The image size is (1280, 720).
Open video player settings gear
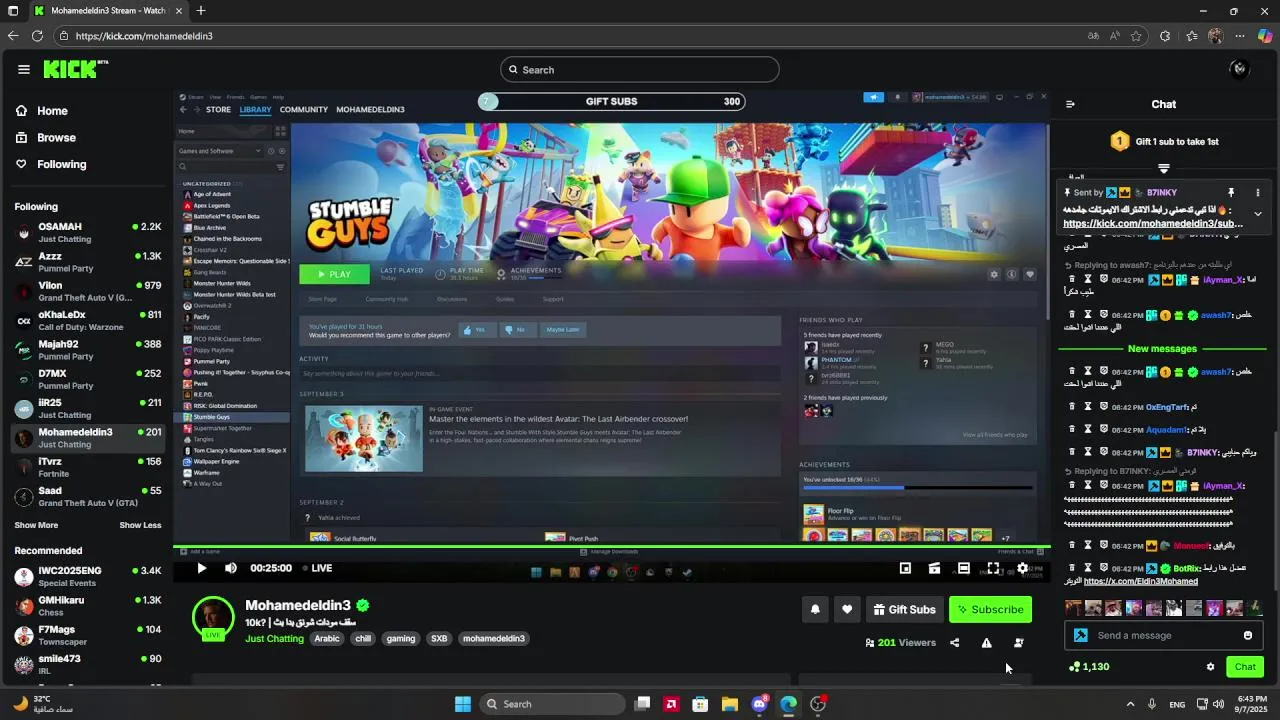coord(1022,568)
